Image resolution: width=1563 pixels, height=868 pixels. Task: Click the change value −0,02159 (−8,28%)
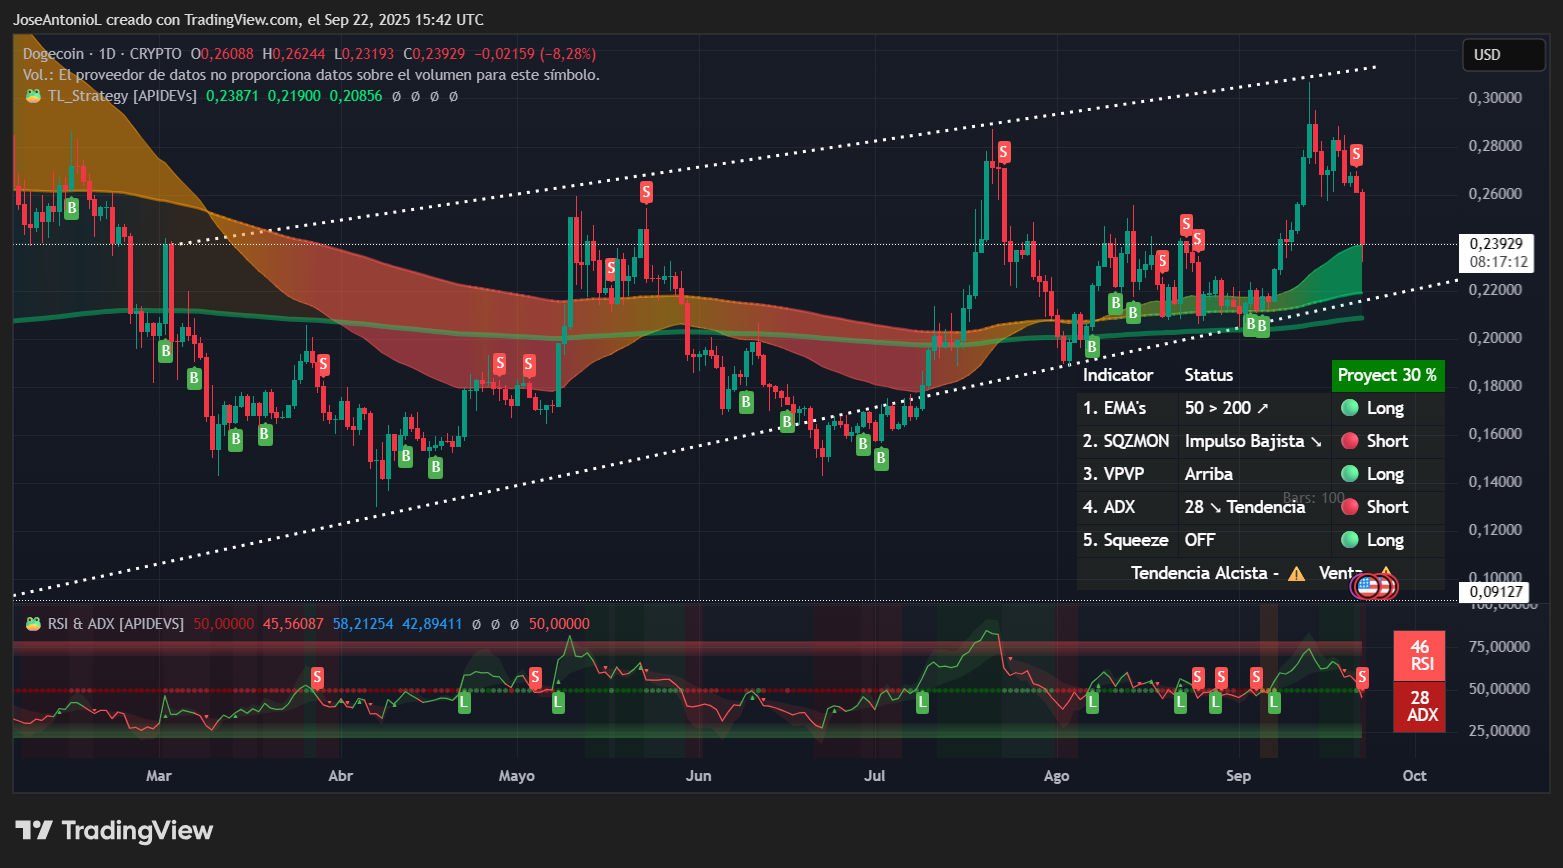535,54
